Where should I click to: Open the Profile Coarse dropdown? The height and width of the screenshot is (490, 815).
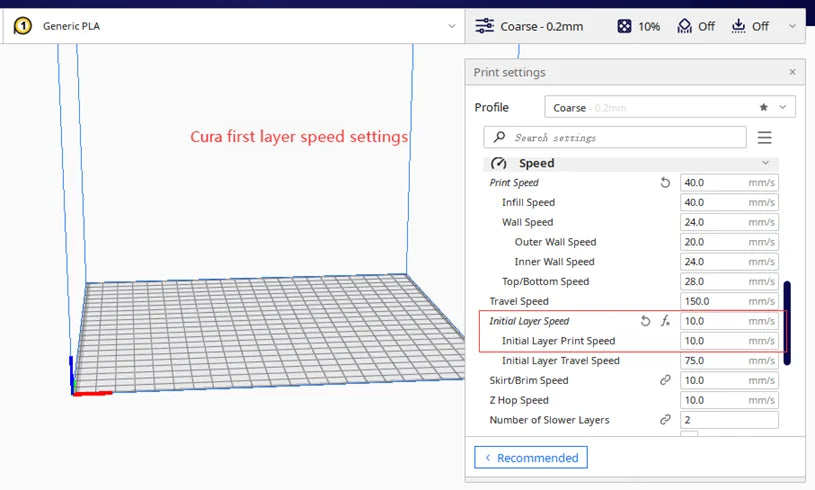coord(782,107)
